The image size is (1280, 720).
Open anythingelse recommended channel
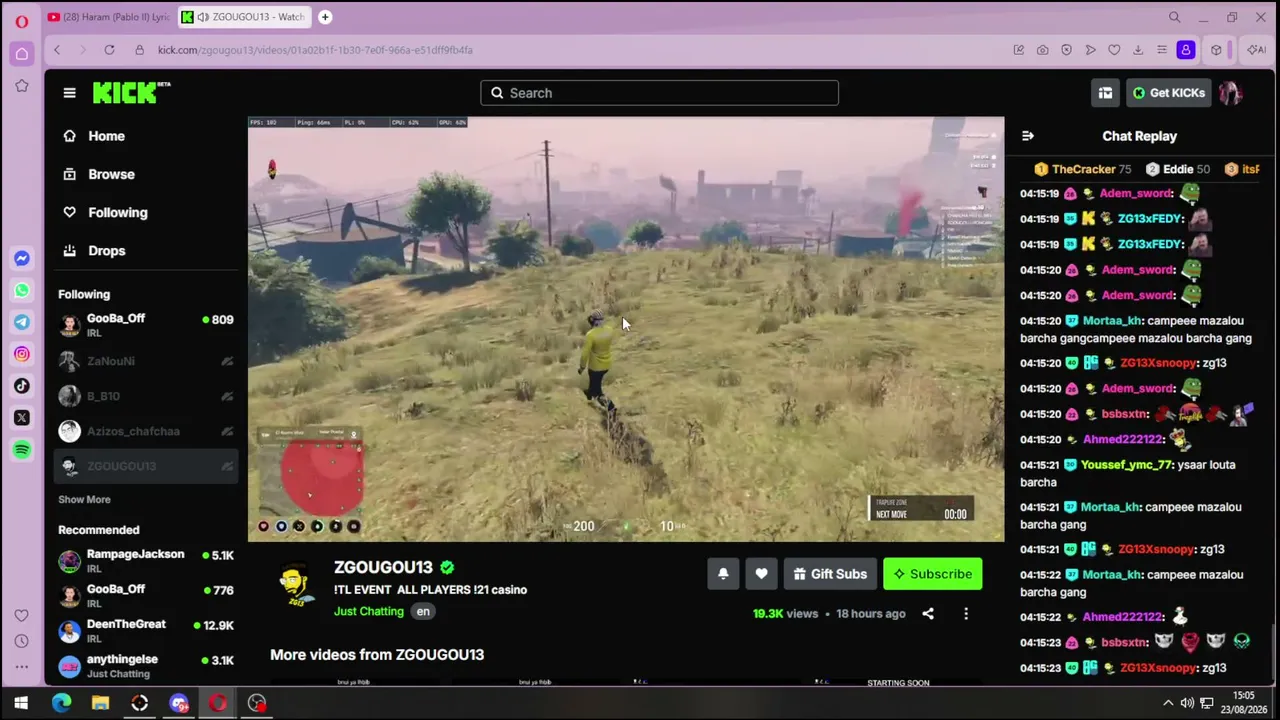(146, 666)
